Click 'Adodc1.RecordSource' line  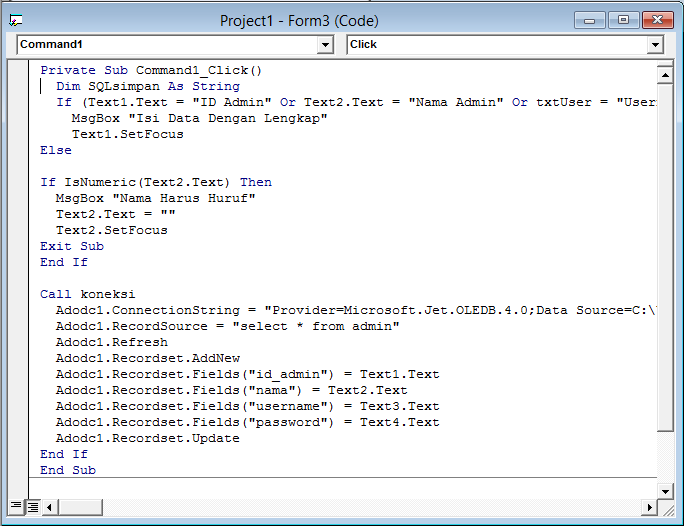[228, 326]
